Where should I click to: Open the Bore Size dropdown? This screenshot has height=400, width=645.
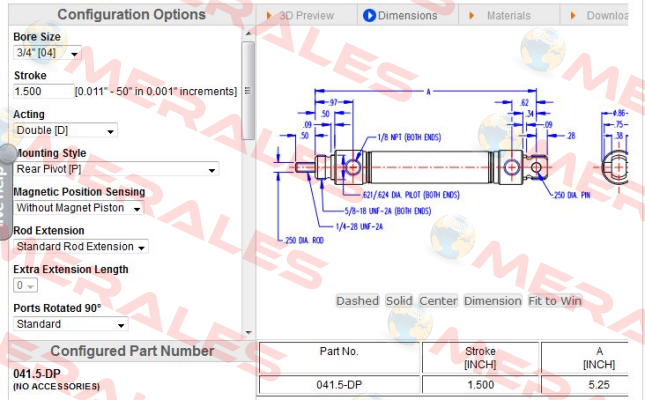click(x=47, y=53)
